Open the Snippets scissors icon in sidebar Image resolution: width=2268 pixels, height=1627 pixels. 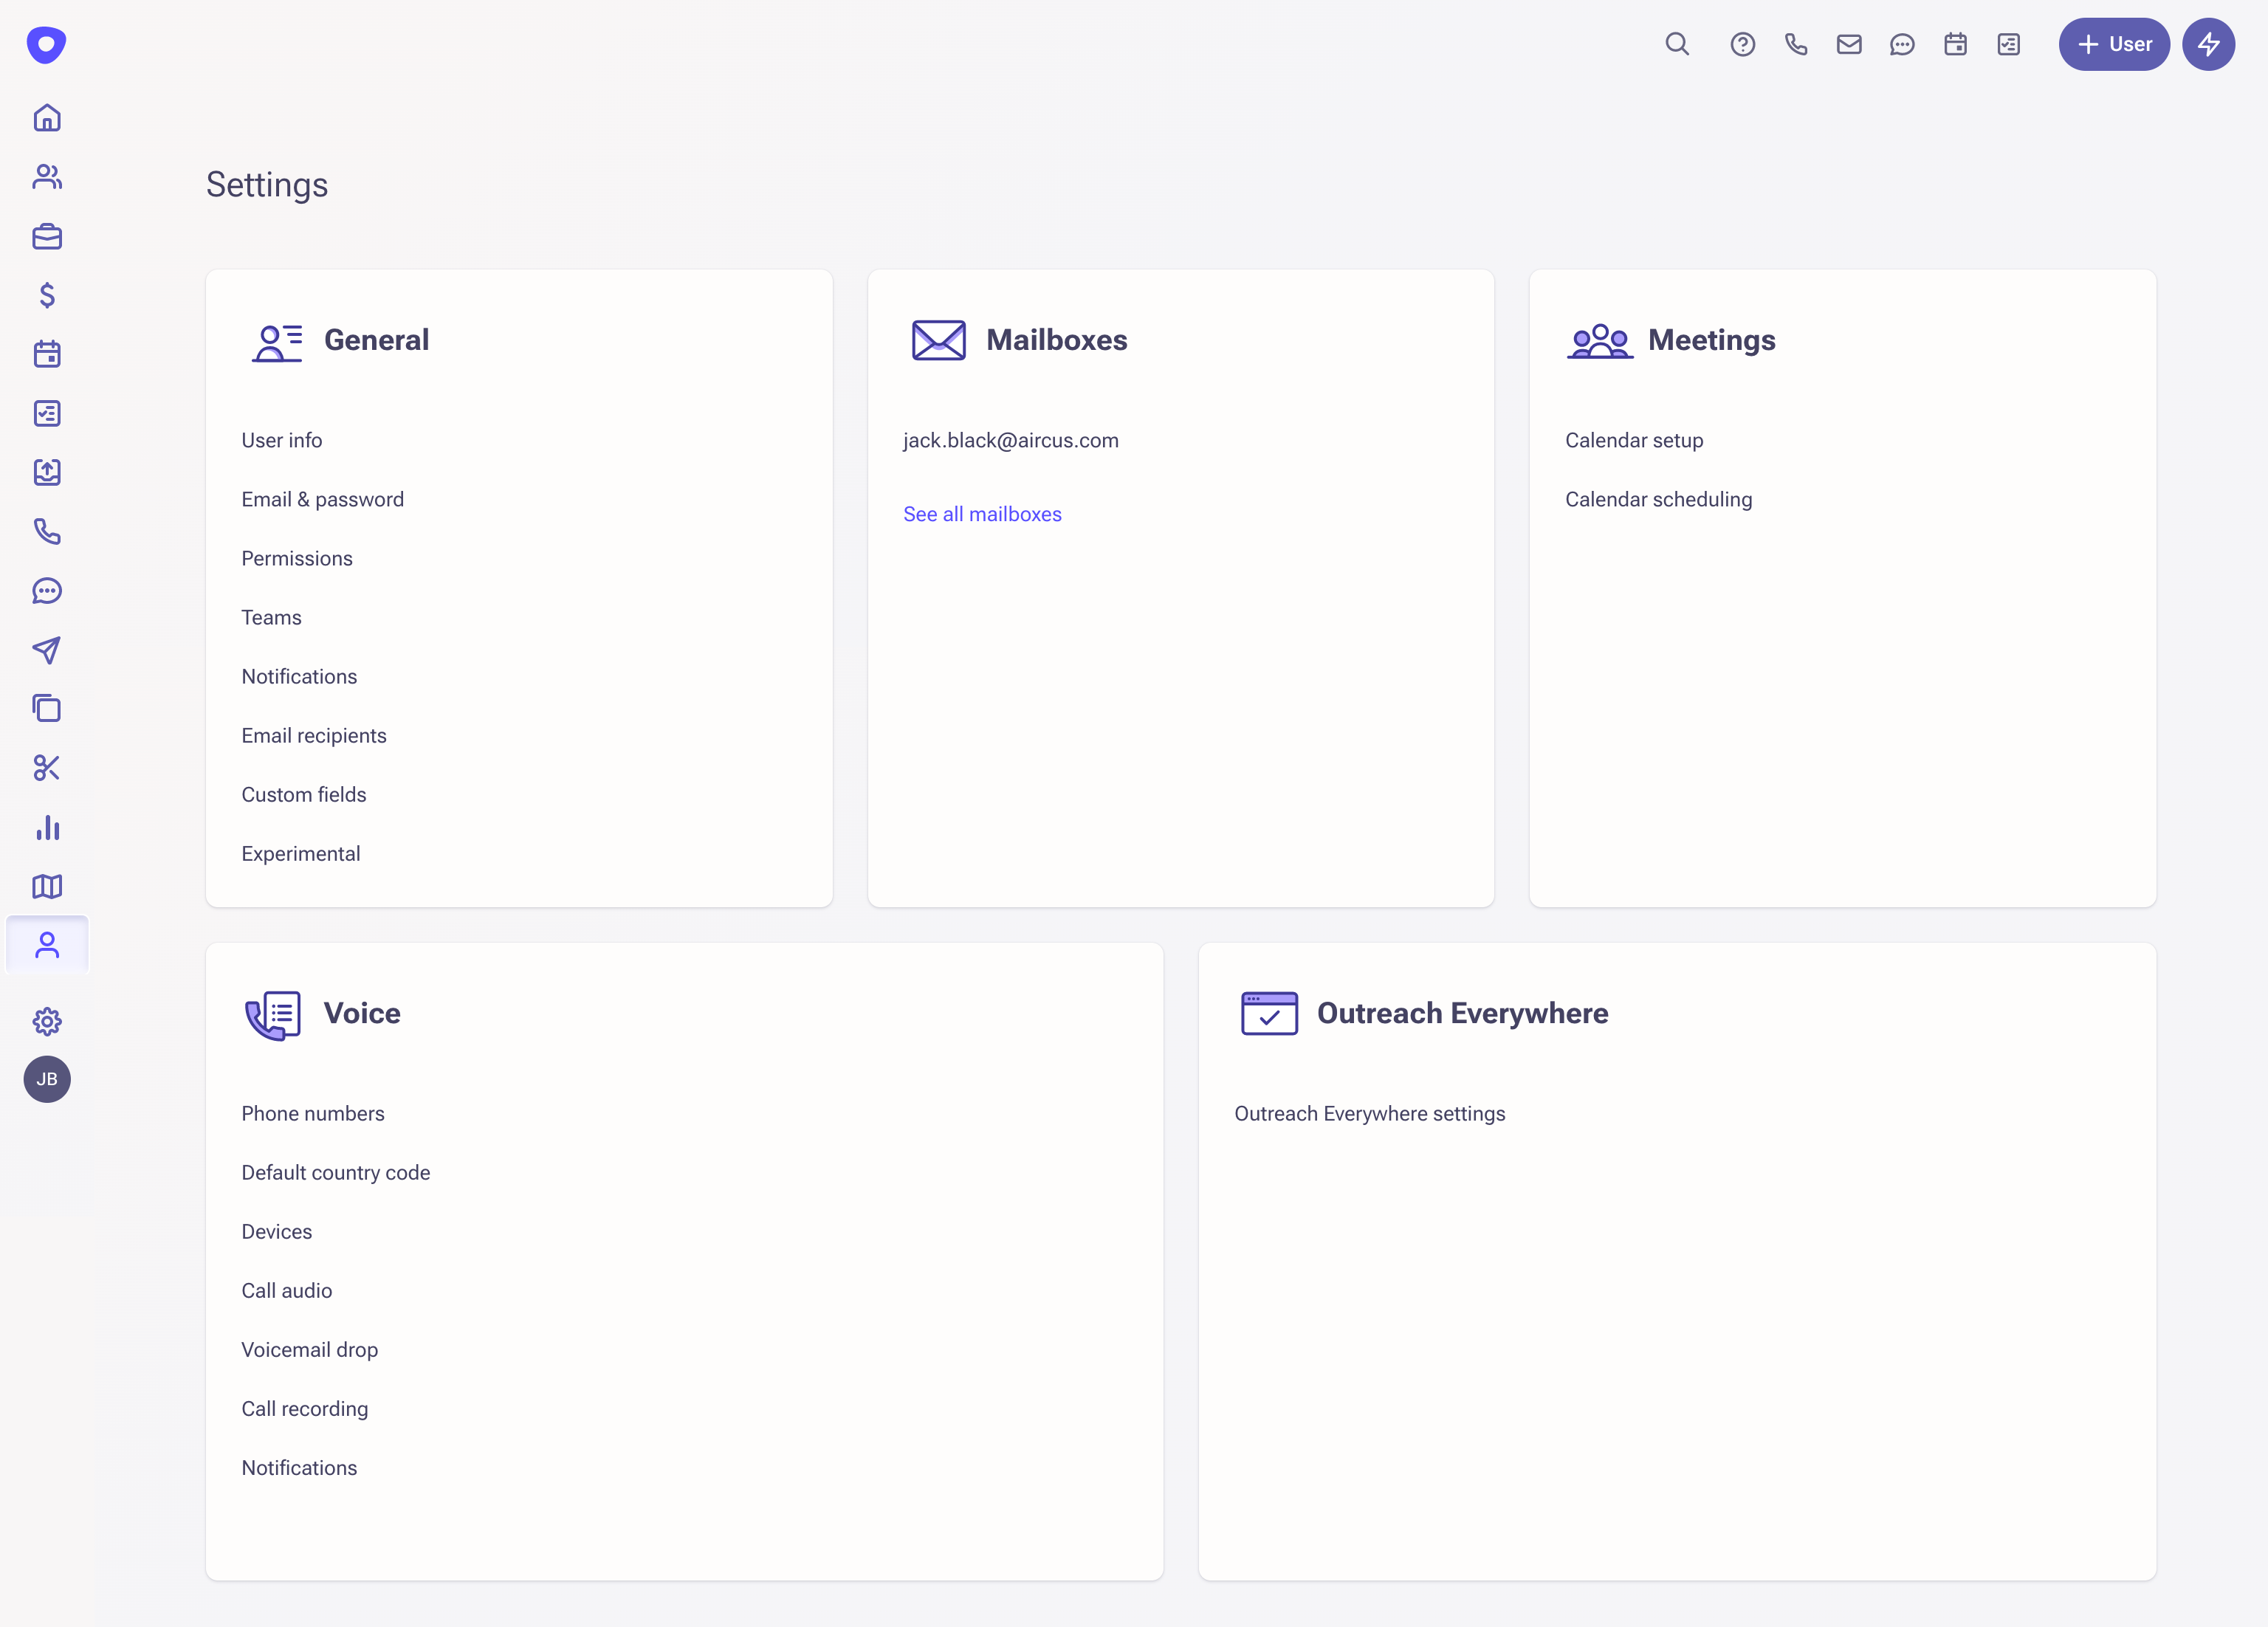coord(47,768)
